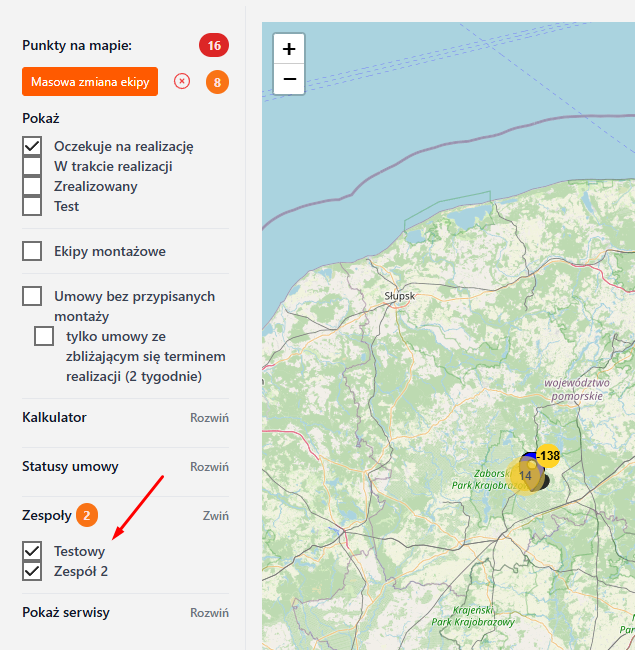
Task: Collapse the Zespoły section
Action: tap(217, 516)
